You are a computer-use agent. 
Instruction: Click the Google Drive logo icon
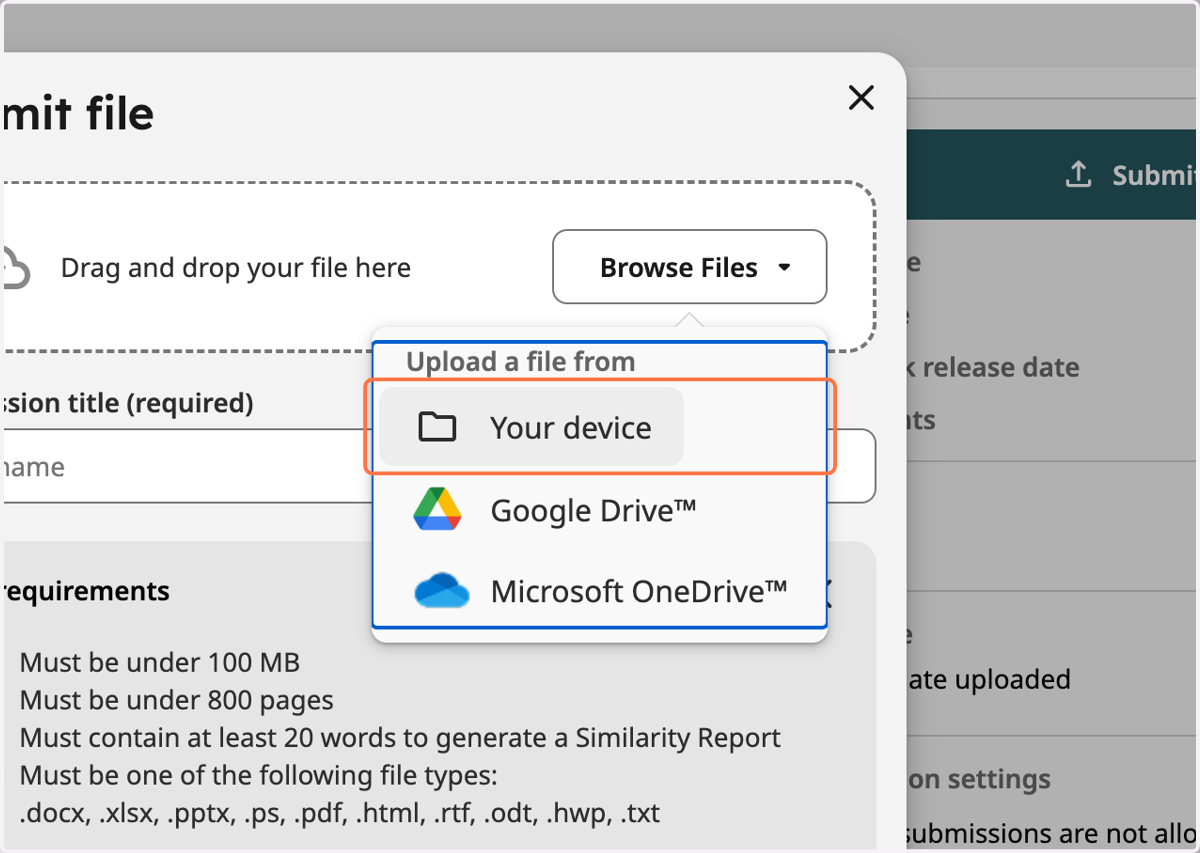[437, 510]
